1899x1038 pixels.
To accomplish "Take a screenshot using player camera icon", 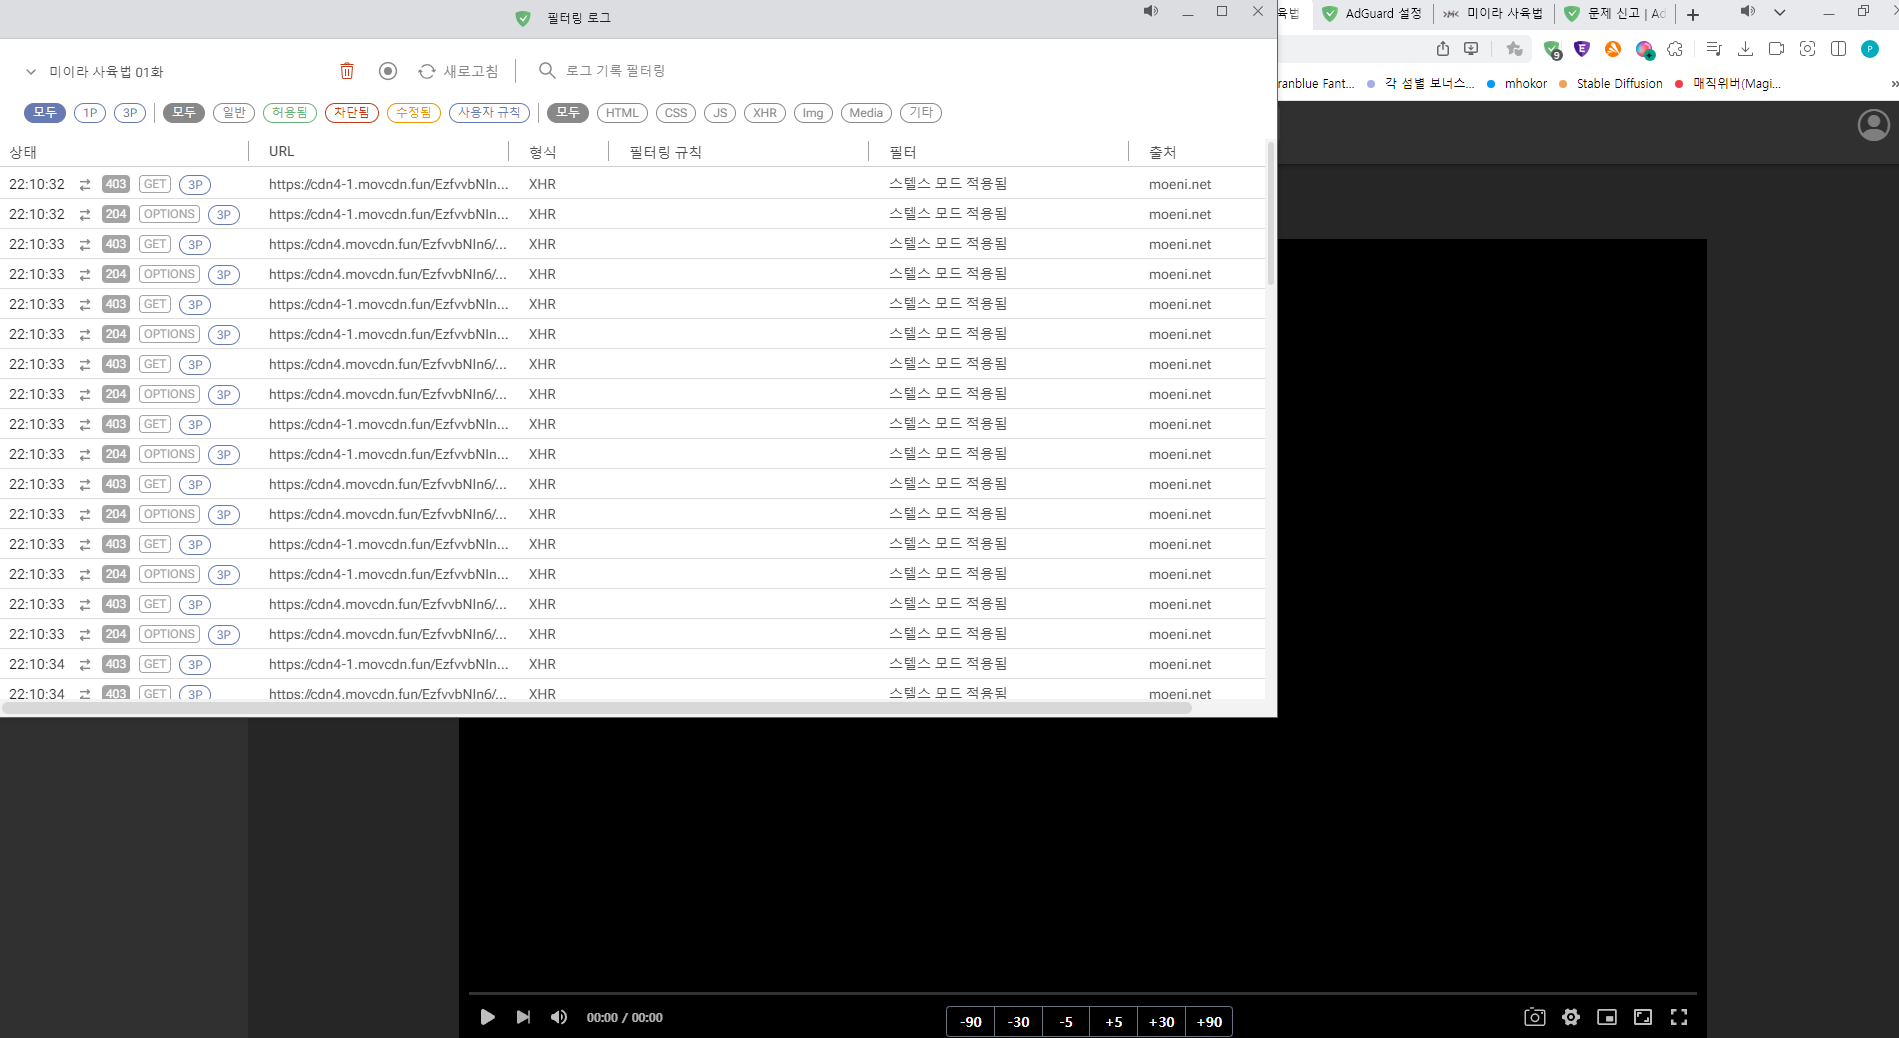I will [1534, 1016].
